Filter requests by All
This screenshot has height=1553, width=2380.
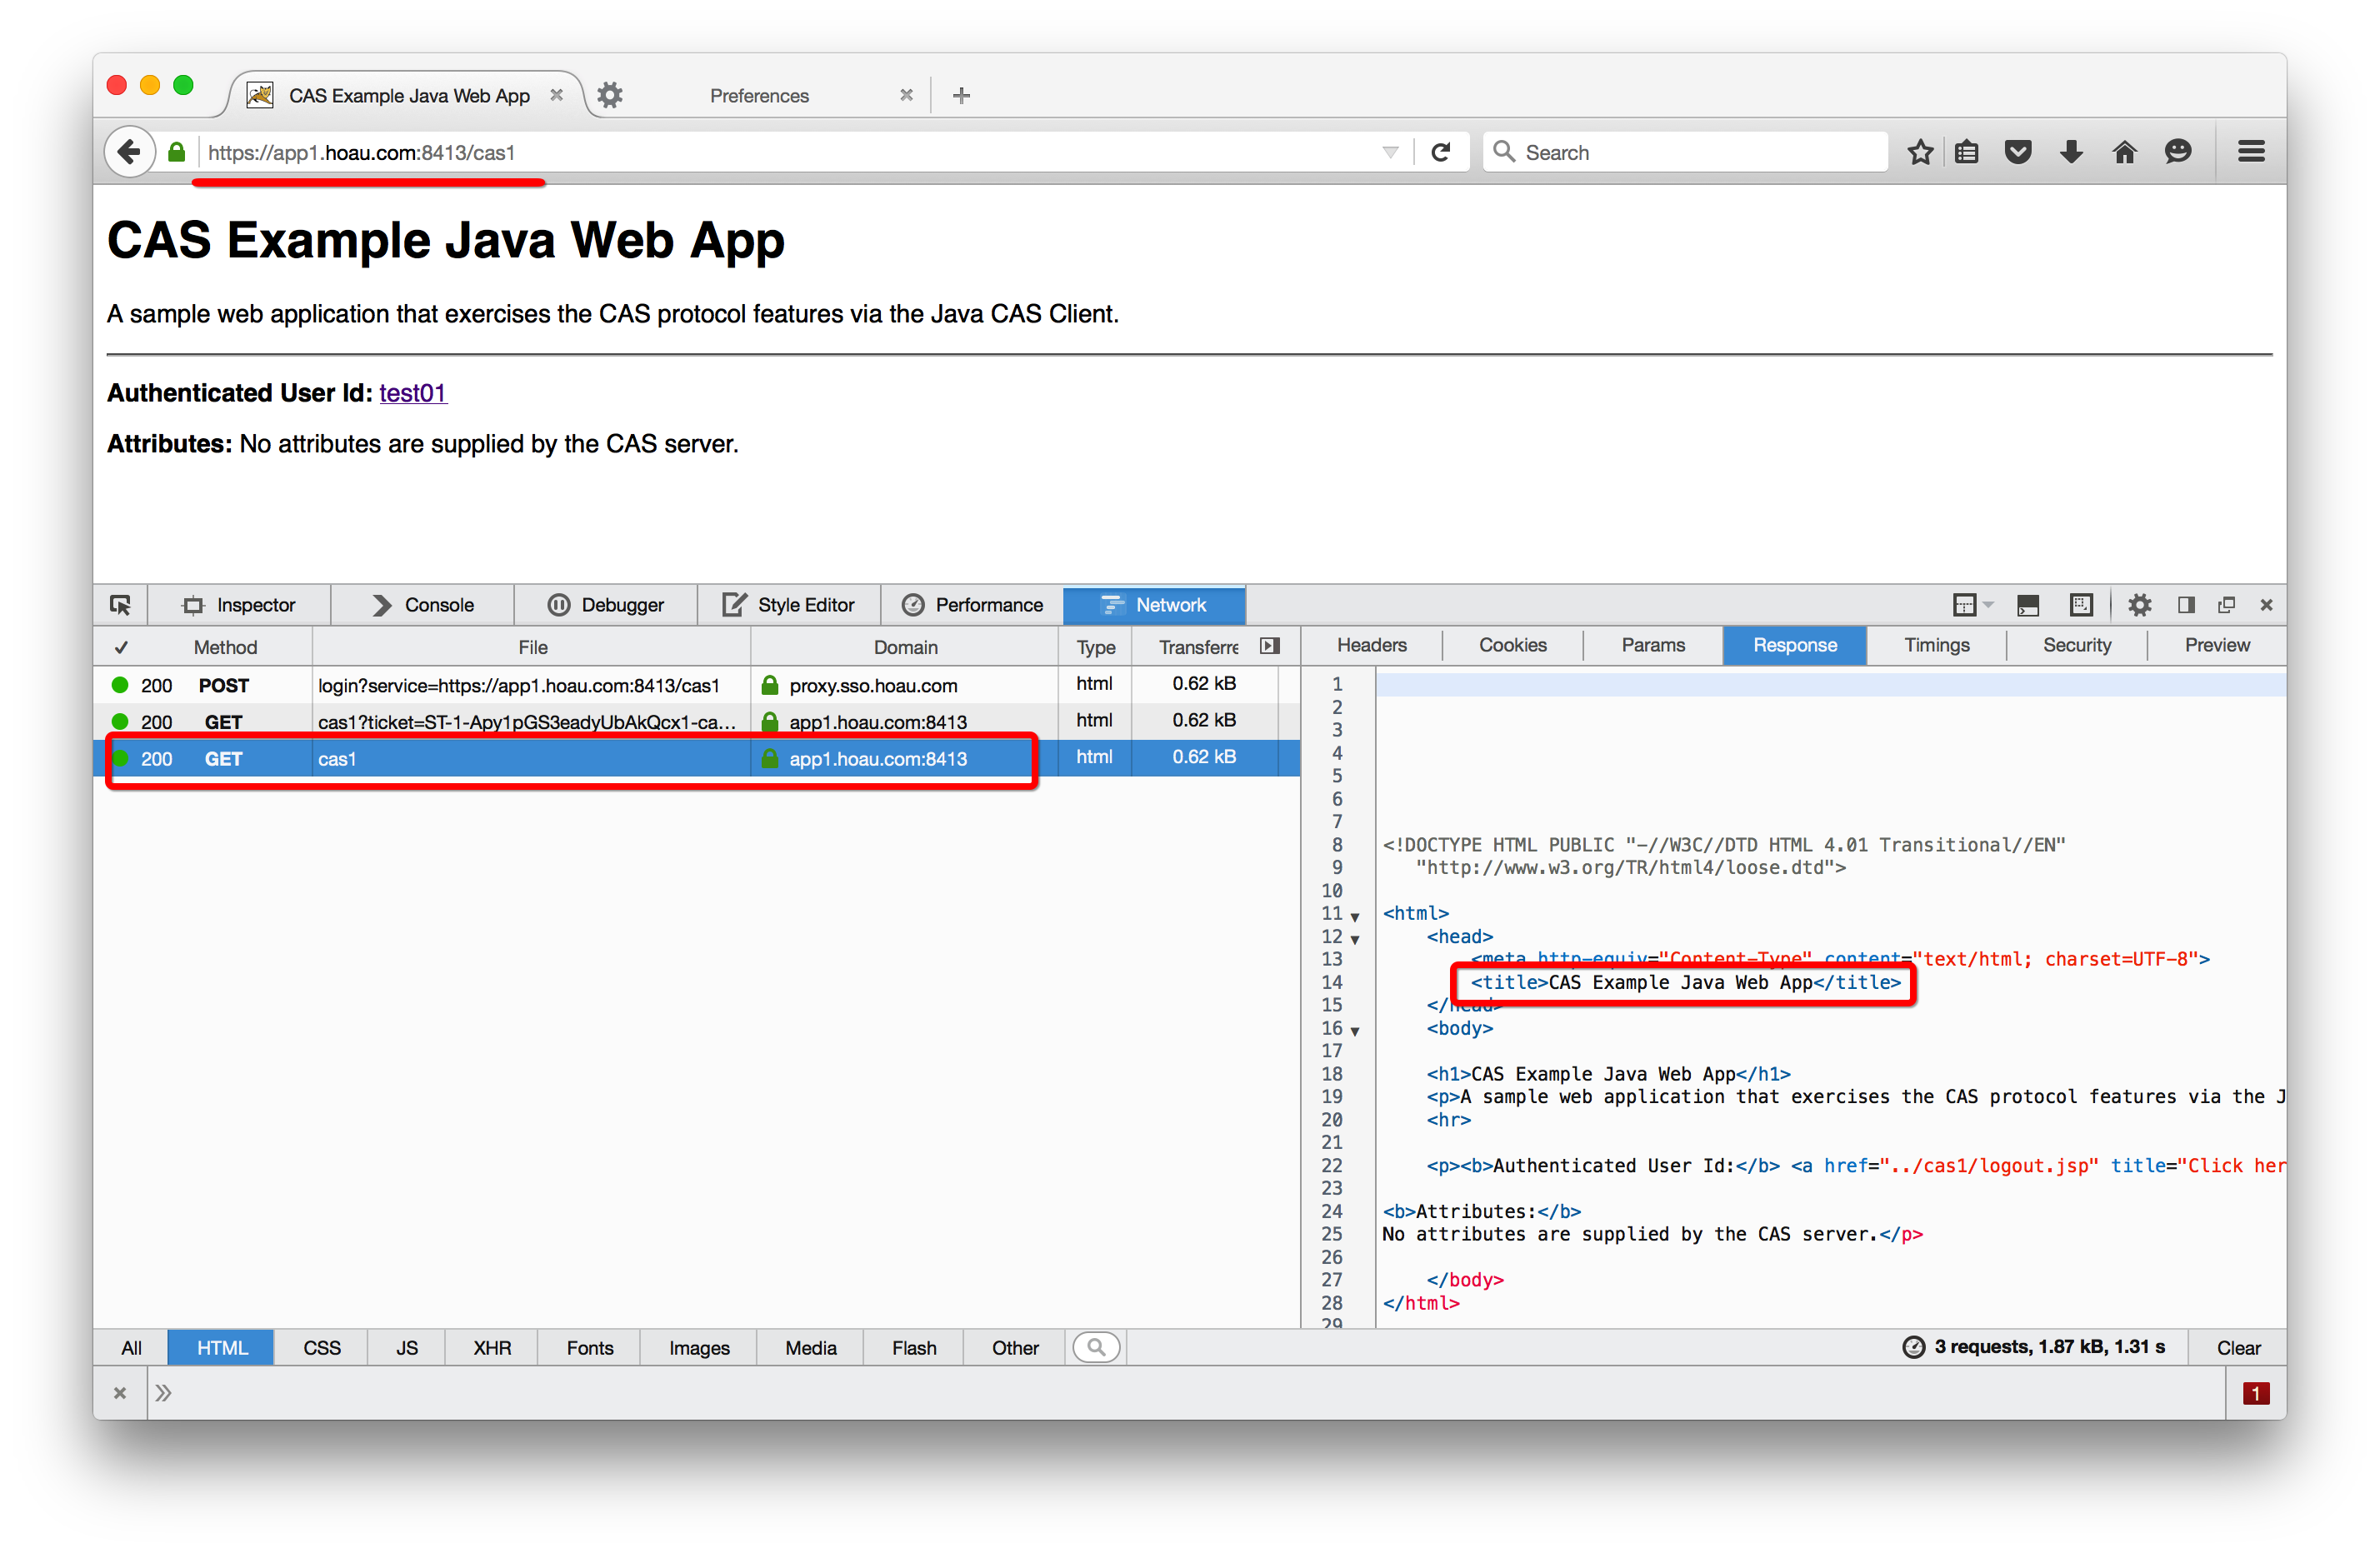pos(131,1347)
